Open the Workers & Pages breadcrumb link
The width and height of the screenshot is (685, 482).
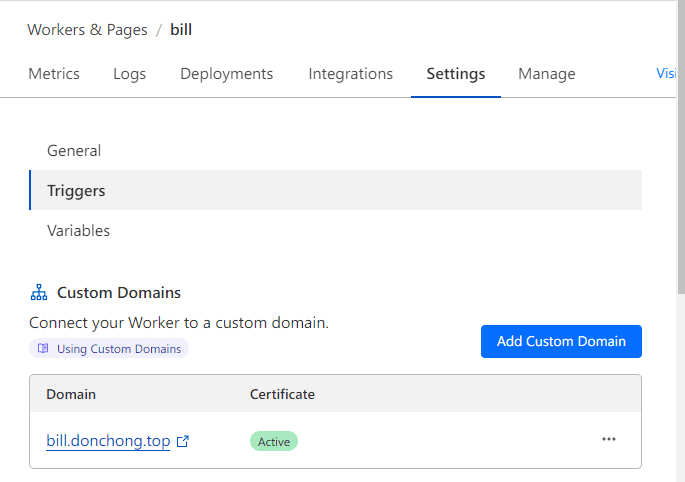click(x=87, y=30)
